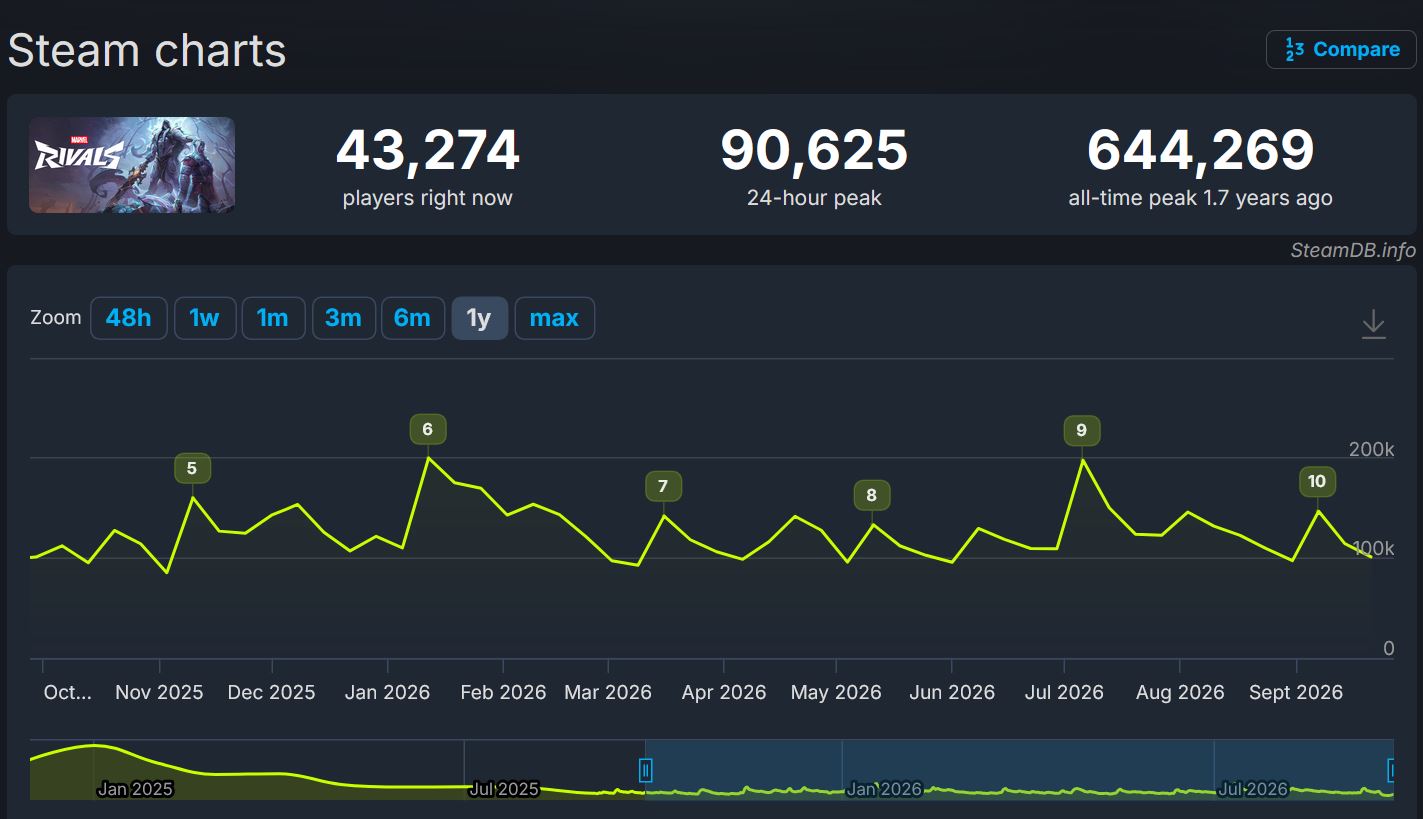Click event marker 5 on chart
This screenshot has height=819, width=1423.
pos(192,467)
